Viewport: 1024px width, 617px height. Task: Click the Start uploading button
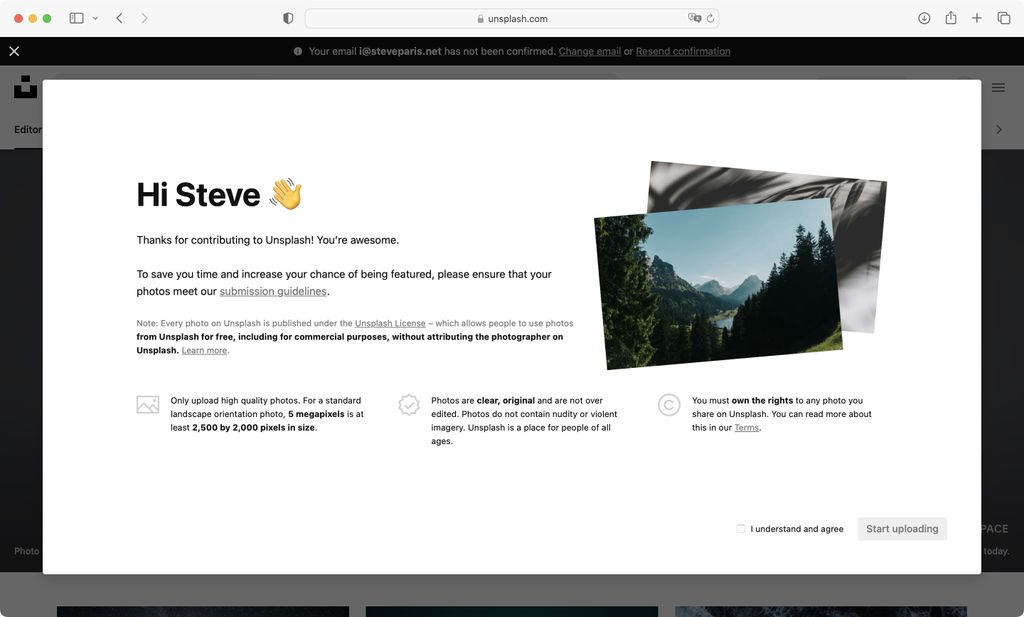902,528
